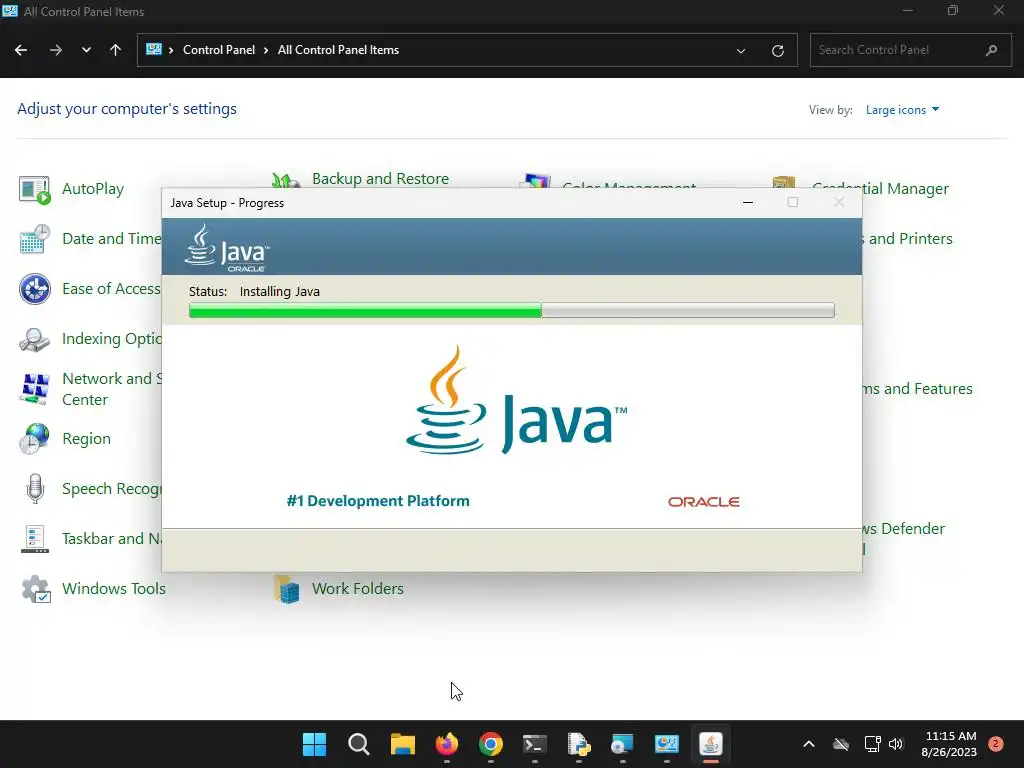
Task: Open the Windows Tools text link
Action: tap(114, 588)
